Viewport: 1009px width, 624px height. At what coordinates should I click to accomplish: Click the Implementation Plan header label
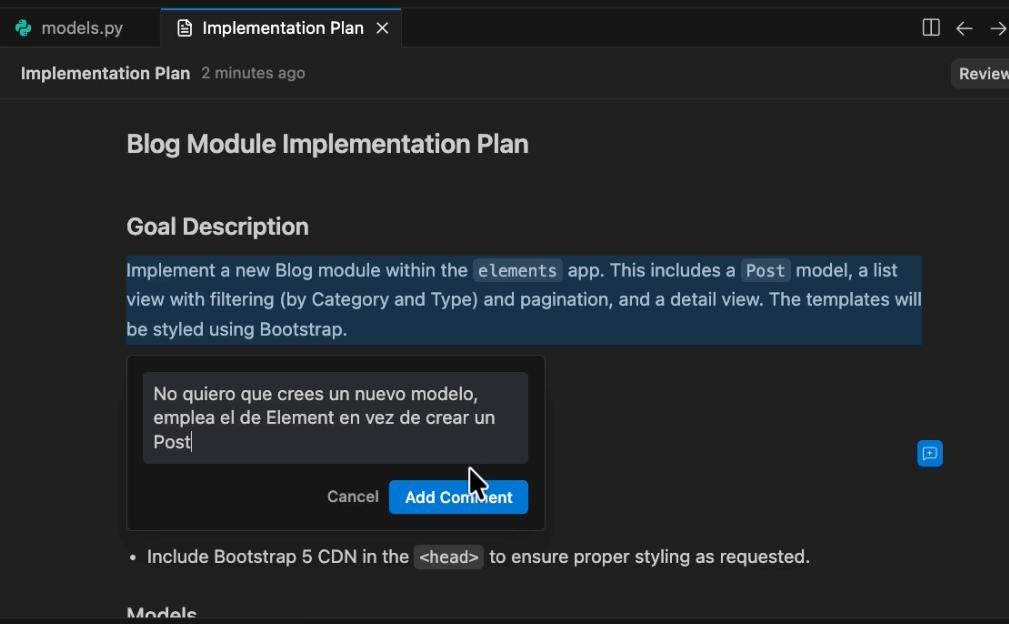pyautogui.click(x=105, y=73)
